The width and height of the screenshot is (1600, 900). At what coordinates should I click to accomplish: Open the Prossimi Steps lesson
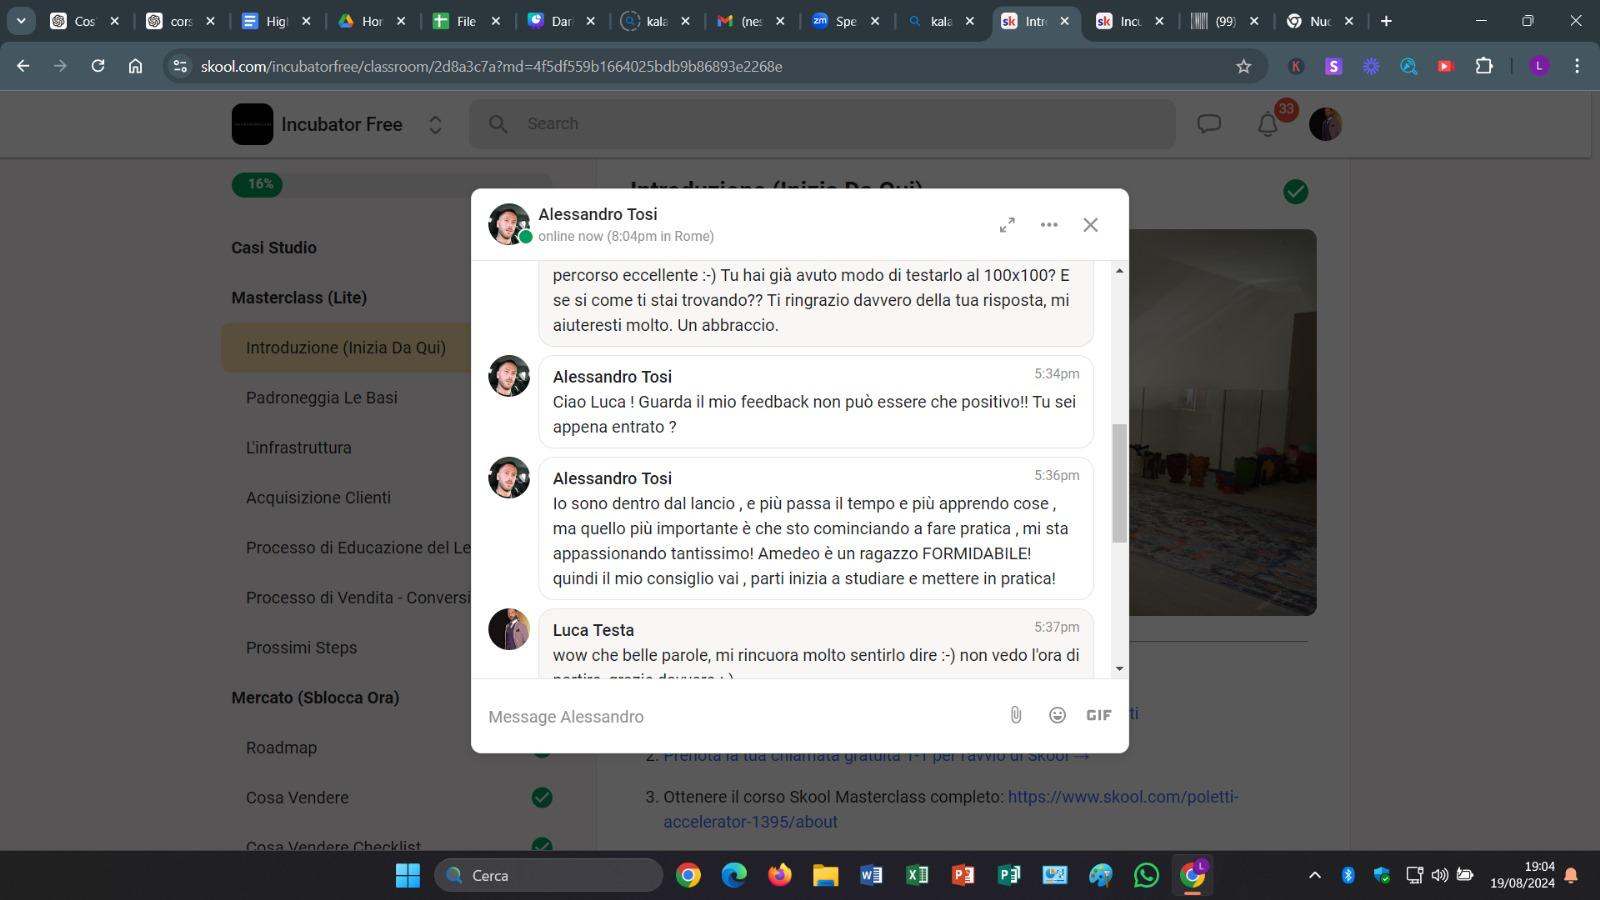pos(301,648)
